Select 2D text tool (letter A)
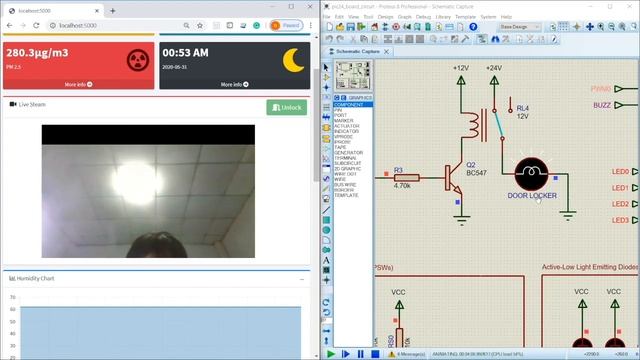640x360 pixels. 326,260
